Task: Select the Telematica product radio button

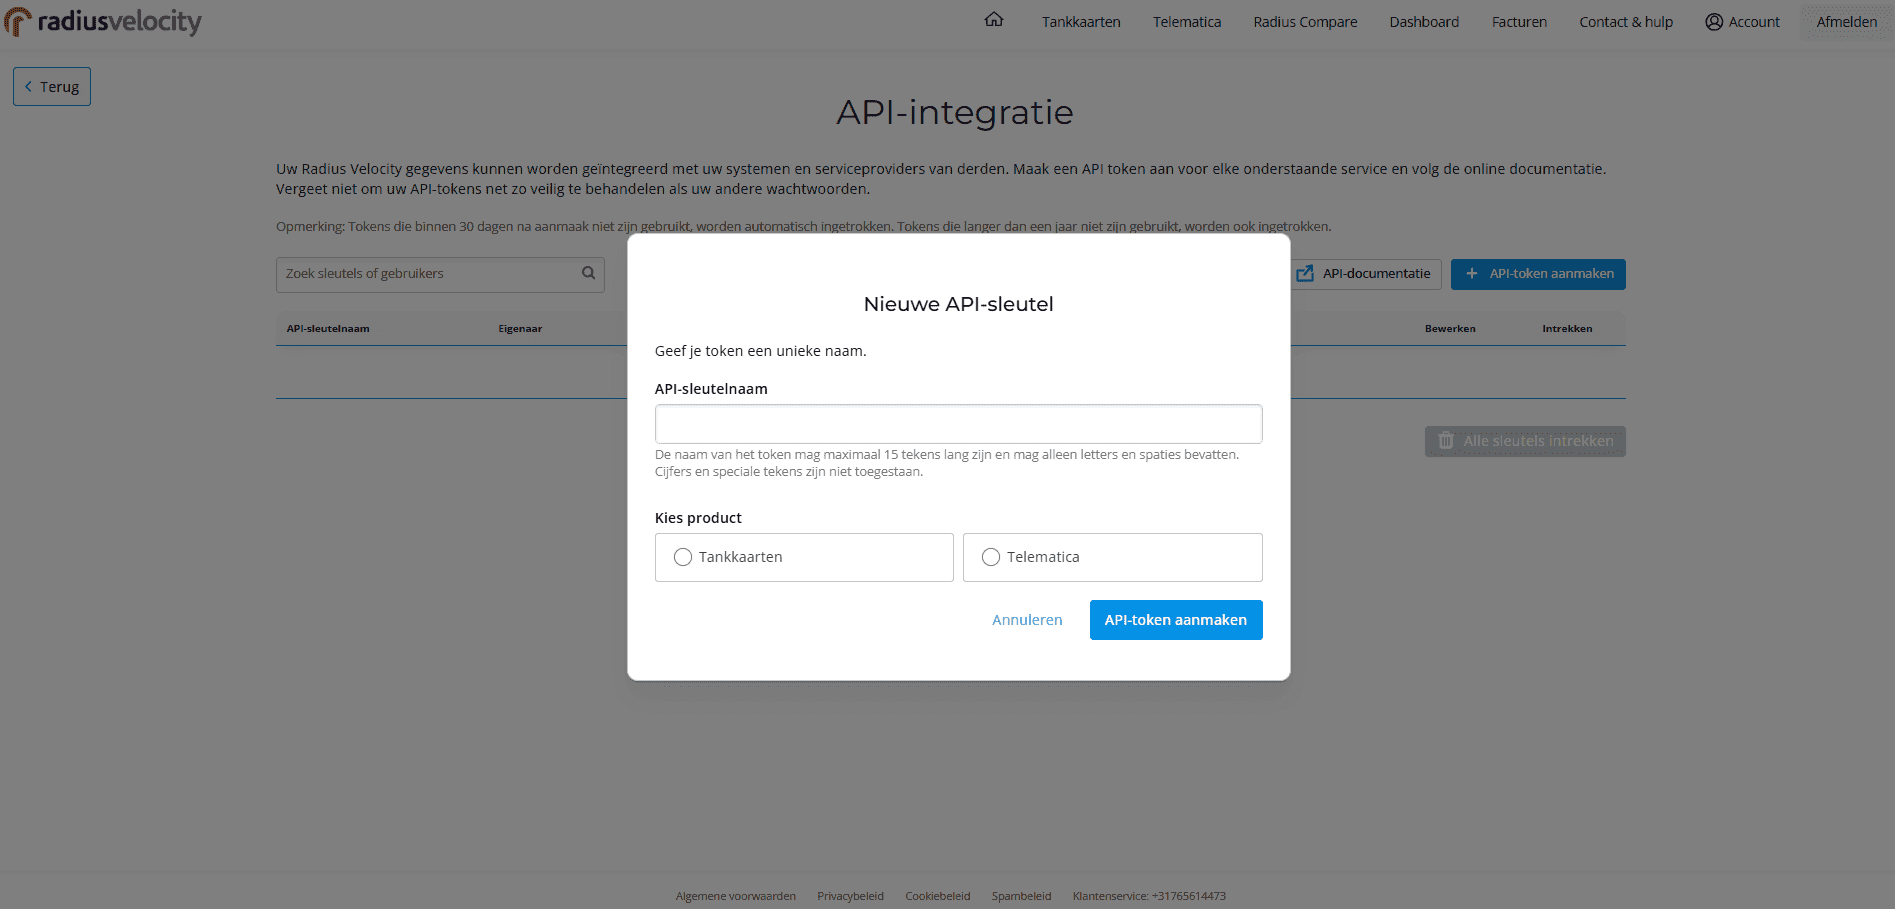Action: pos(991,557)
